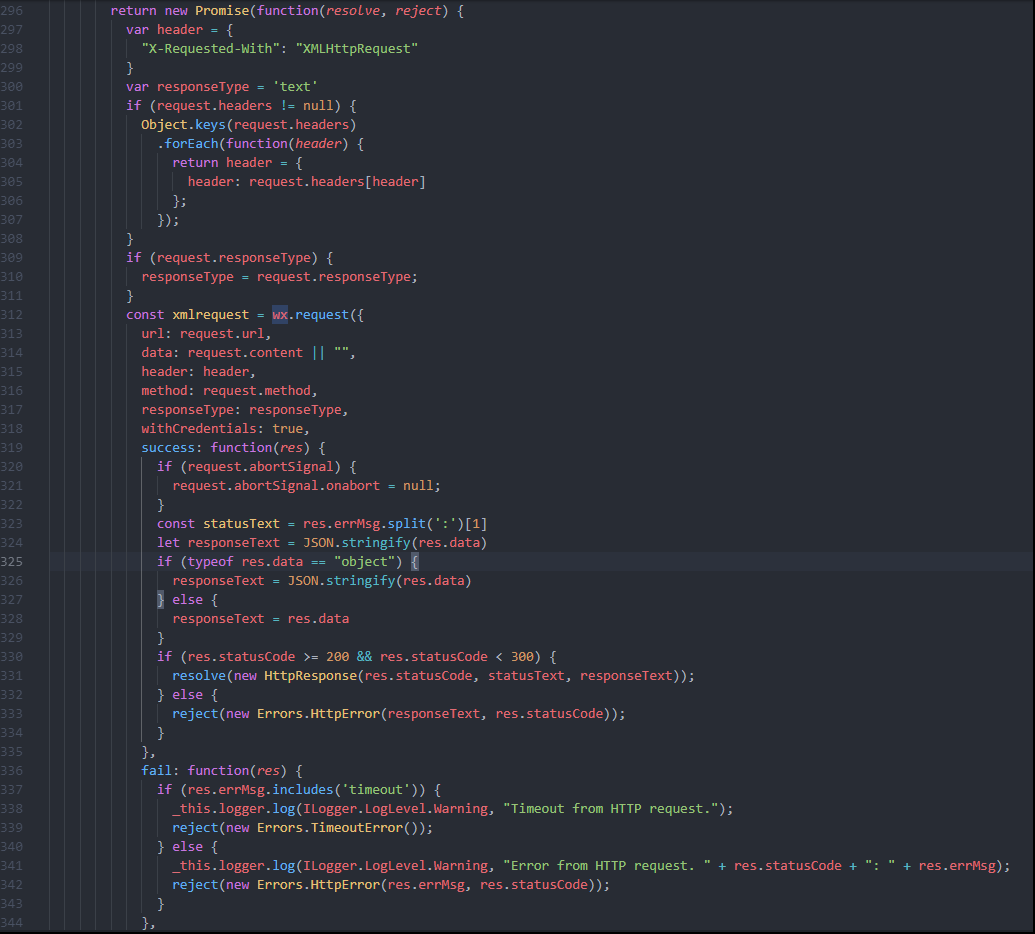This screenshot has width=1035, height=934.
Task: Click request.method on line 316
Action: [257, 391]
